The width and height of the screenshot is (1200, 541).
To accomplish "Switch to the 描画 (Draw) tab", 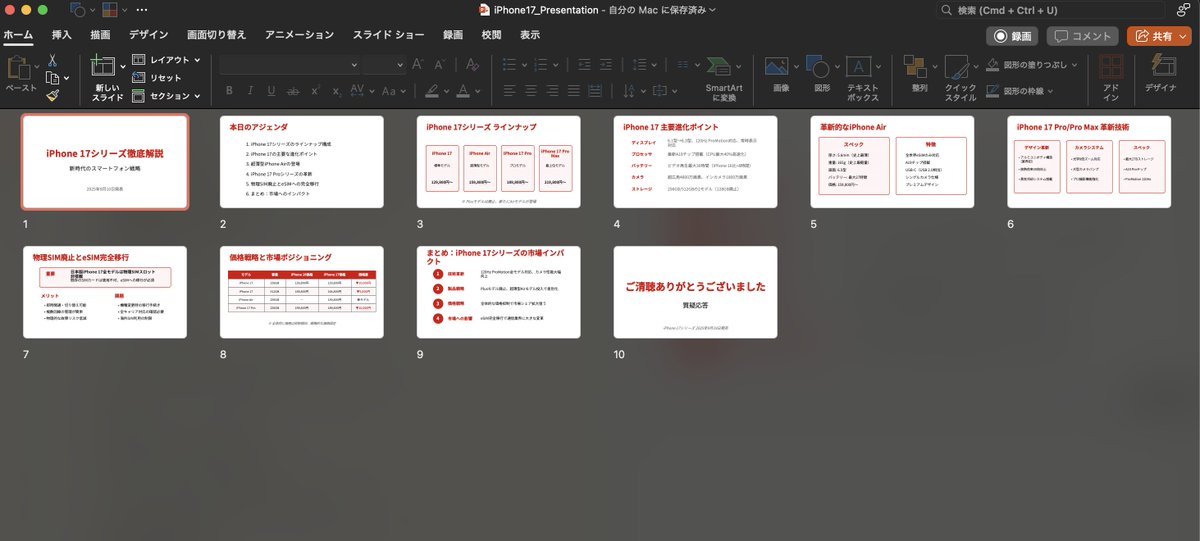I will pyautogui.click(x=100, y=35).
